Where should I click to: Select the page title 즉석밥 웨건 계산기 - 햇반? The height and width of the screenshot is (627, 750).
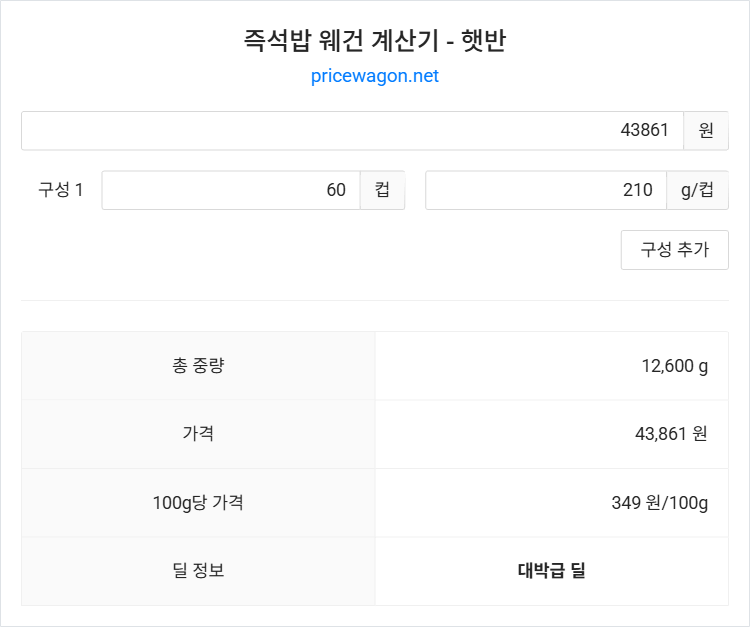pos(375,40)
